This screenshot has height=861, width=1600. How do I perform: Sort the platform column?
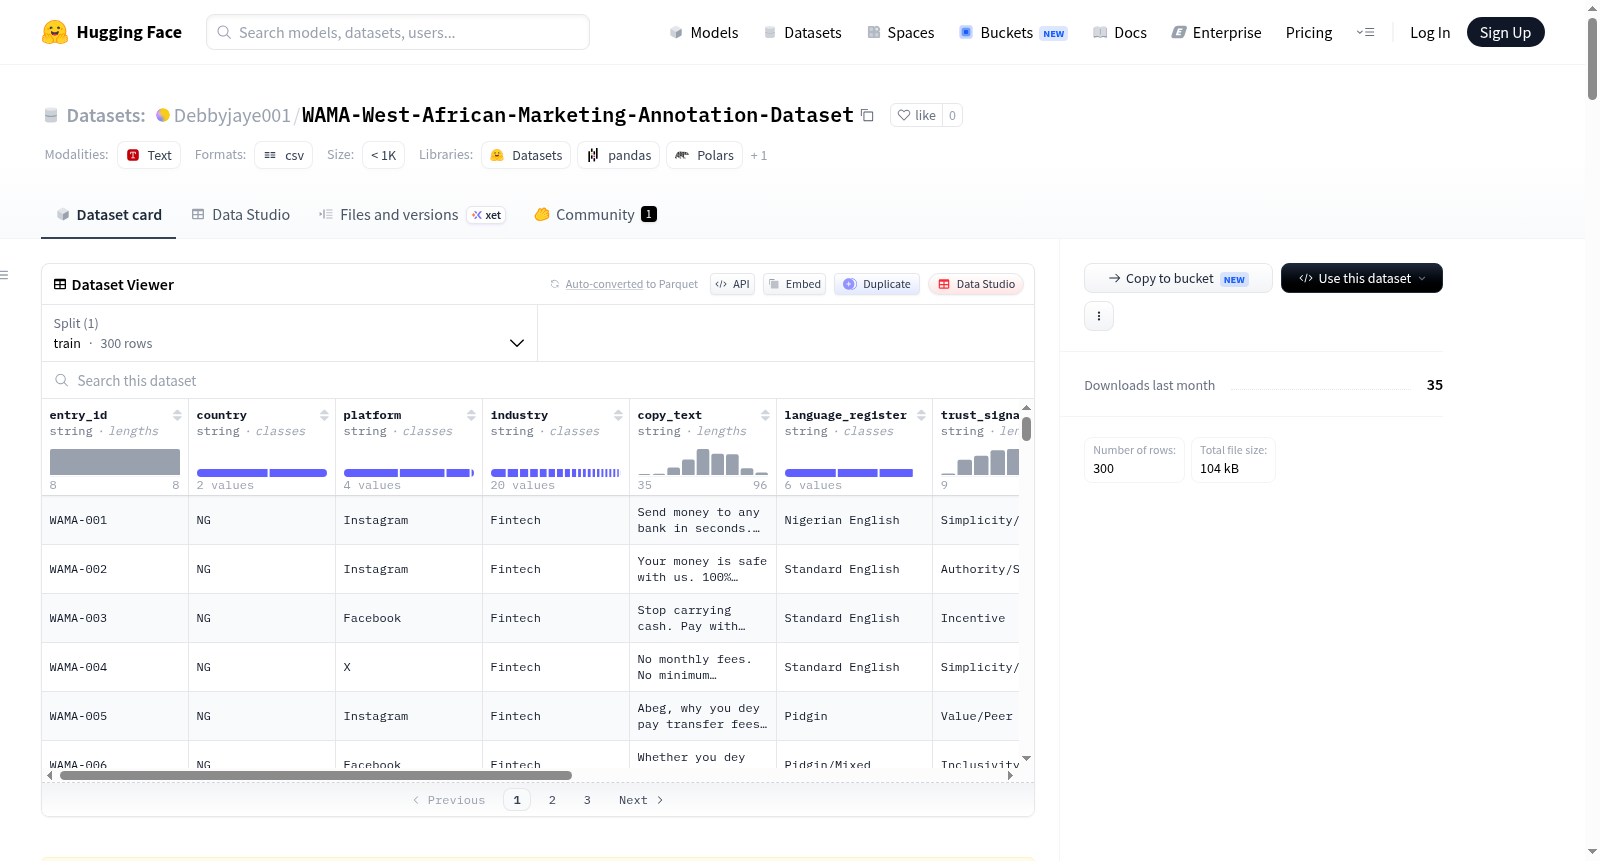pos(471,415)
